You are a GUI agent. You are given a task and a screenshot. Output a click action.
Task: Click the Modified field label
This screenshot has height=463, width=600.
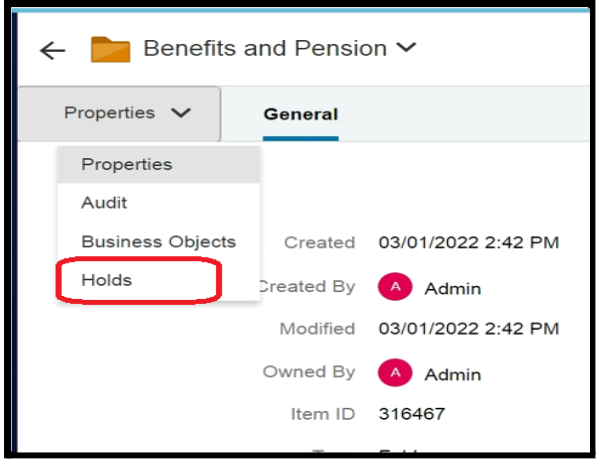[316, 329]
